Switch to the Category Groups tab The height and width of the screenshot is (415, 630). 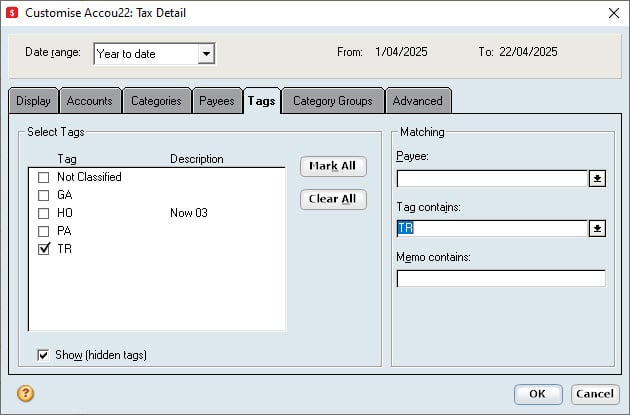click(333, 101)
